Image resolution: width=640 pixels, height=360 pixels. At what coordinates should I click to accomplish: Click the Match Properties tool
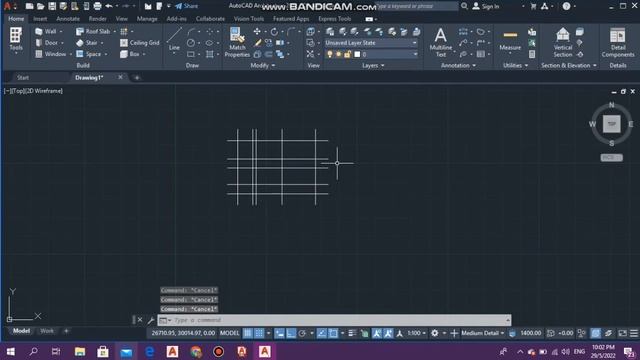237,42
